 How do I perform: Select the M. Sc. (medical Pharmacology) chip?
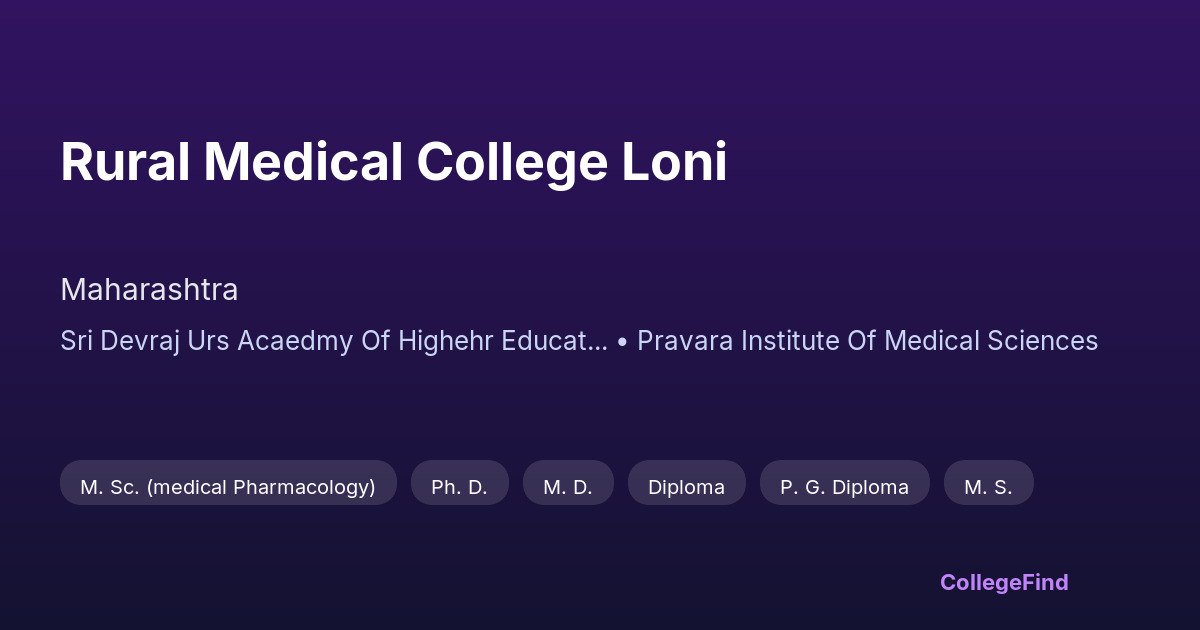coord(228,487)
